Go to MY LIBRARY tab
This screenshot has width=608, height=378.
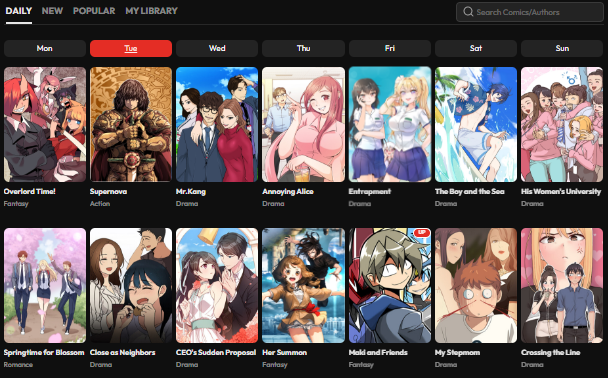coord(151,11)
